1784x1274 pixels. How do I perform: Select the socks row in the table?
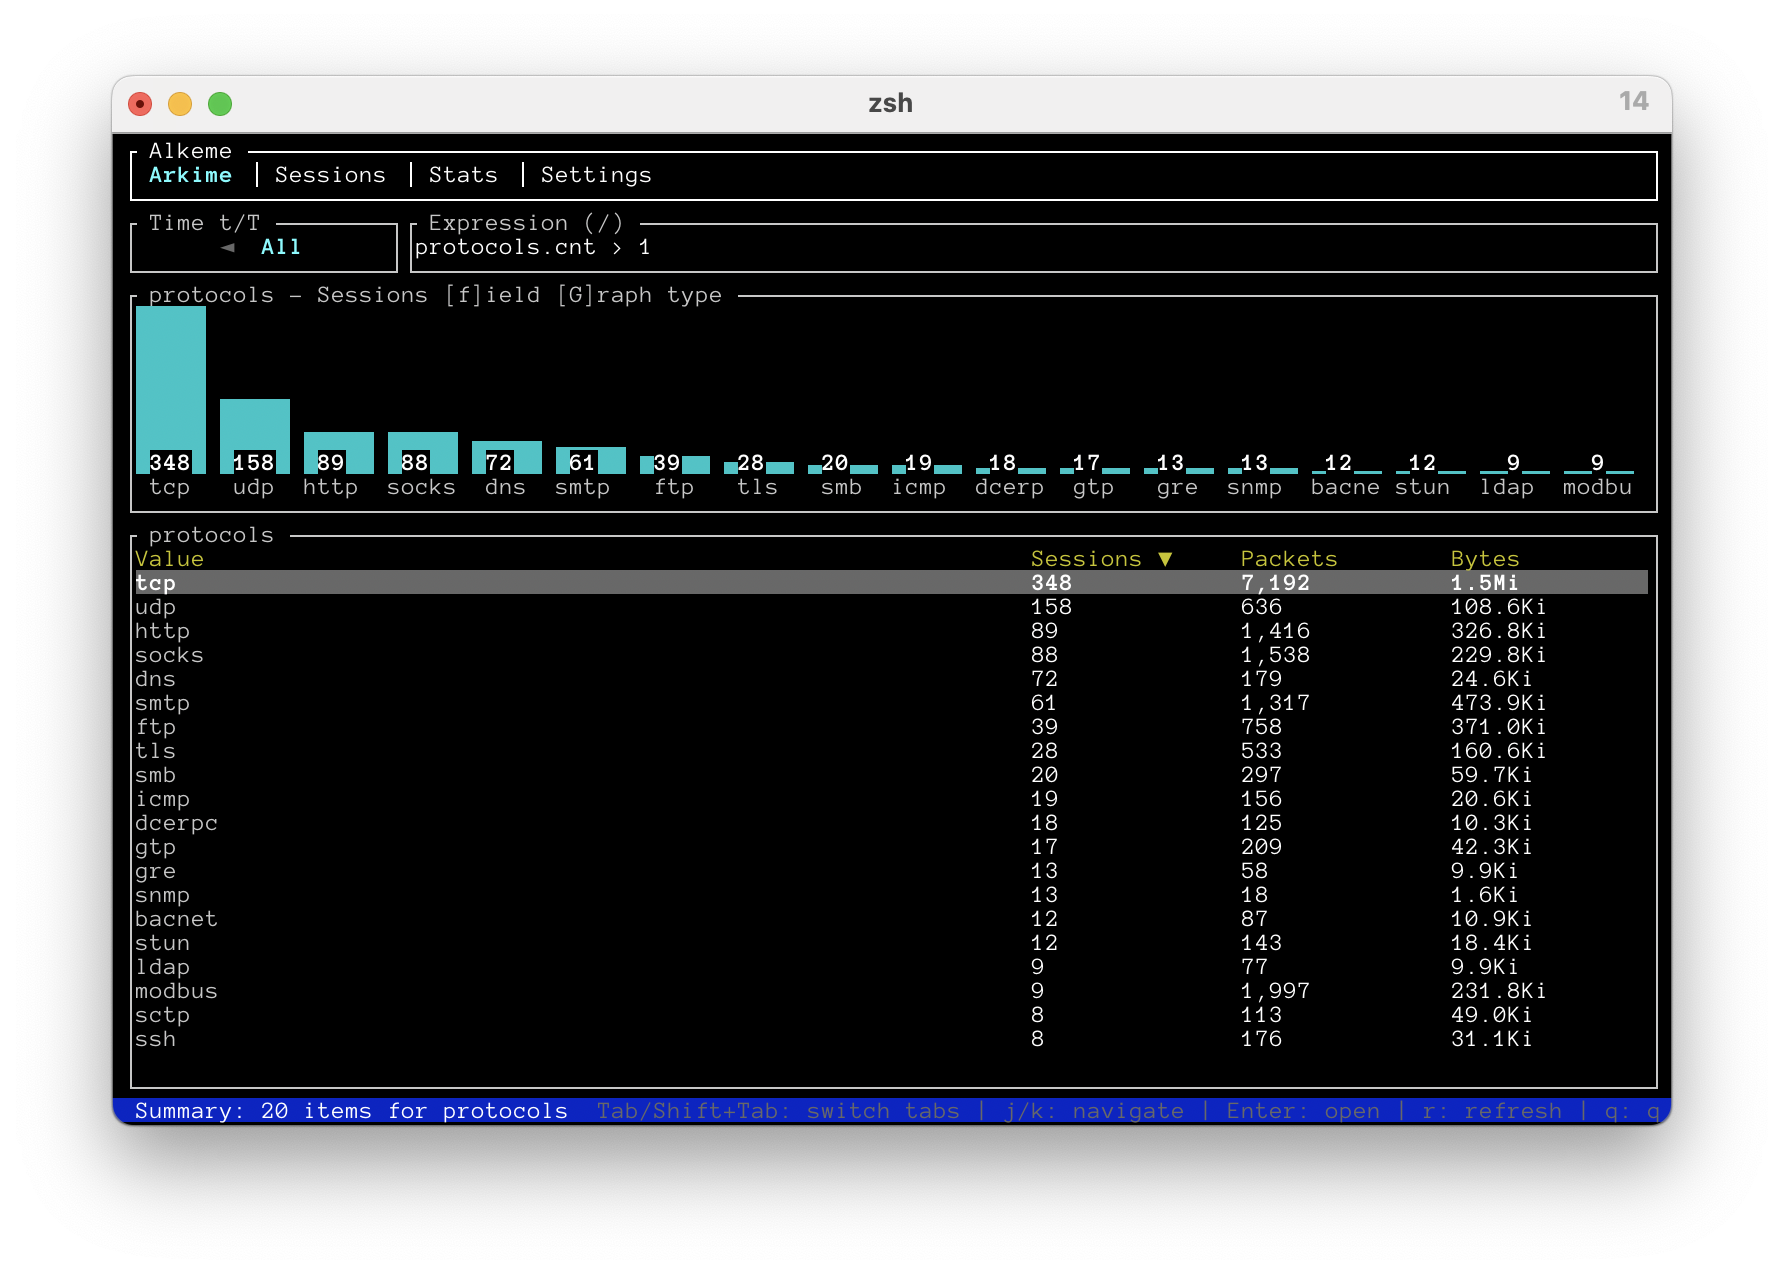click(891, 655)
